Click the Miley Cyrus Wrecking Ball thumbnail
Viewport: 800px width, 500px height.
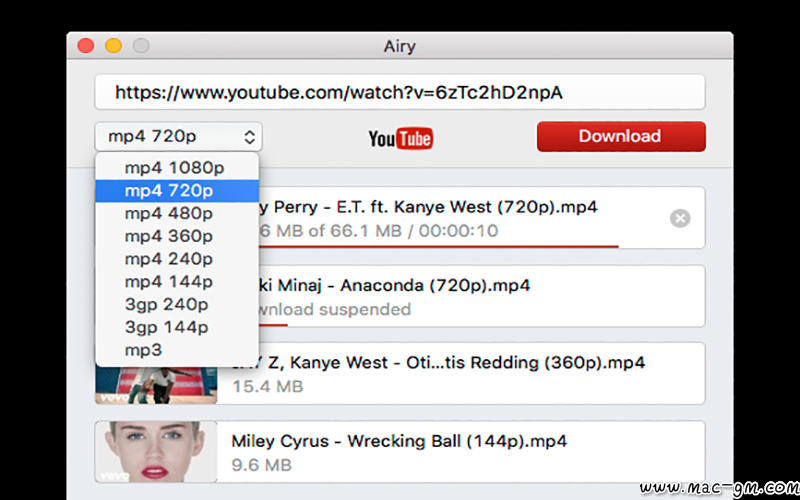(156, 452)
